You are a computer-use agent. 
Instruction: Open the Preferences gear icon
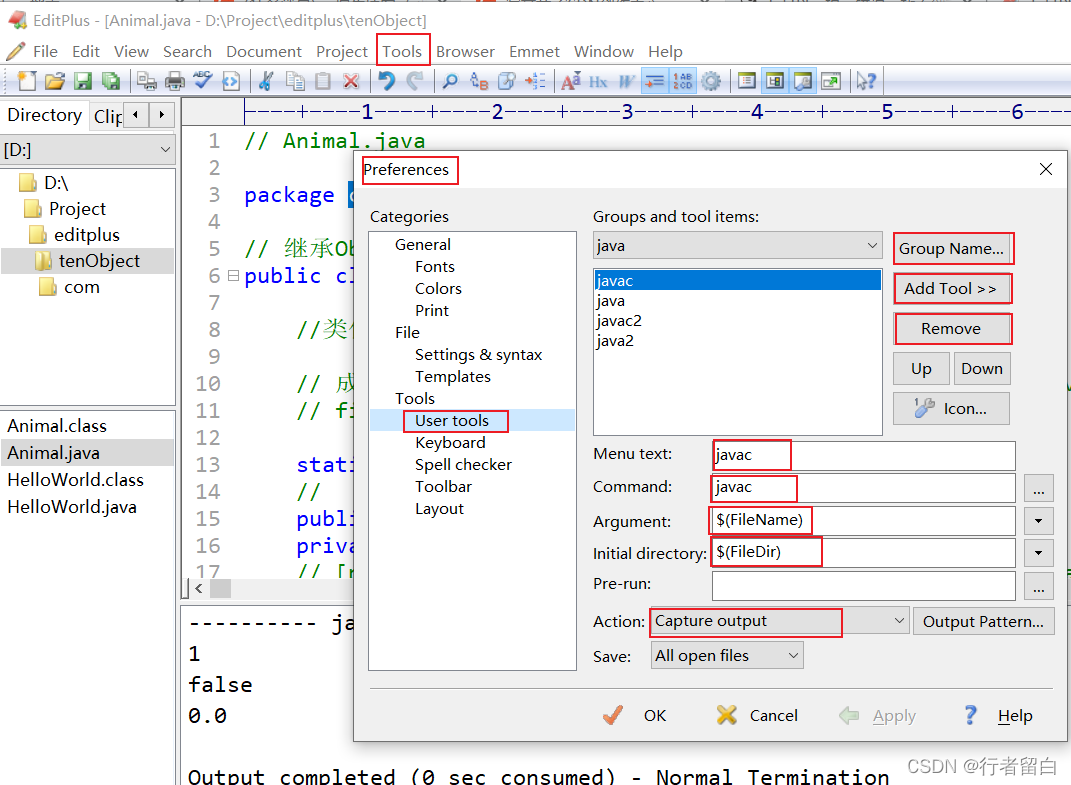click(711, 81)
